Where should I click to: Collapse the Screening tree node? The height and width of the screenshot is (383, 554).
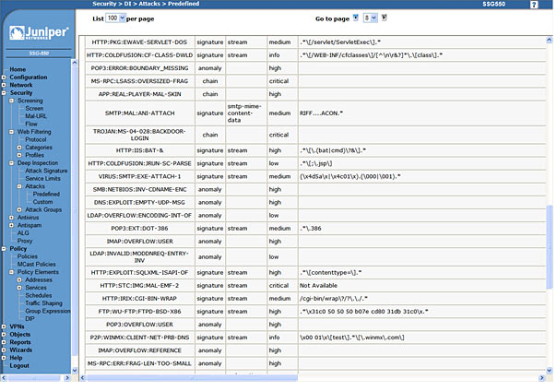[x=11, y=101]
